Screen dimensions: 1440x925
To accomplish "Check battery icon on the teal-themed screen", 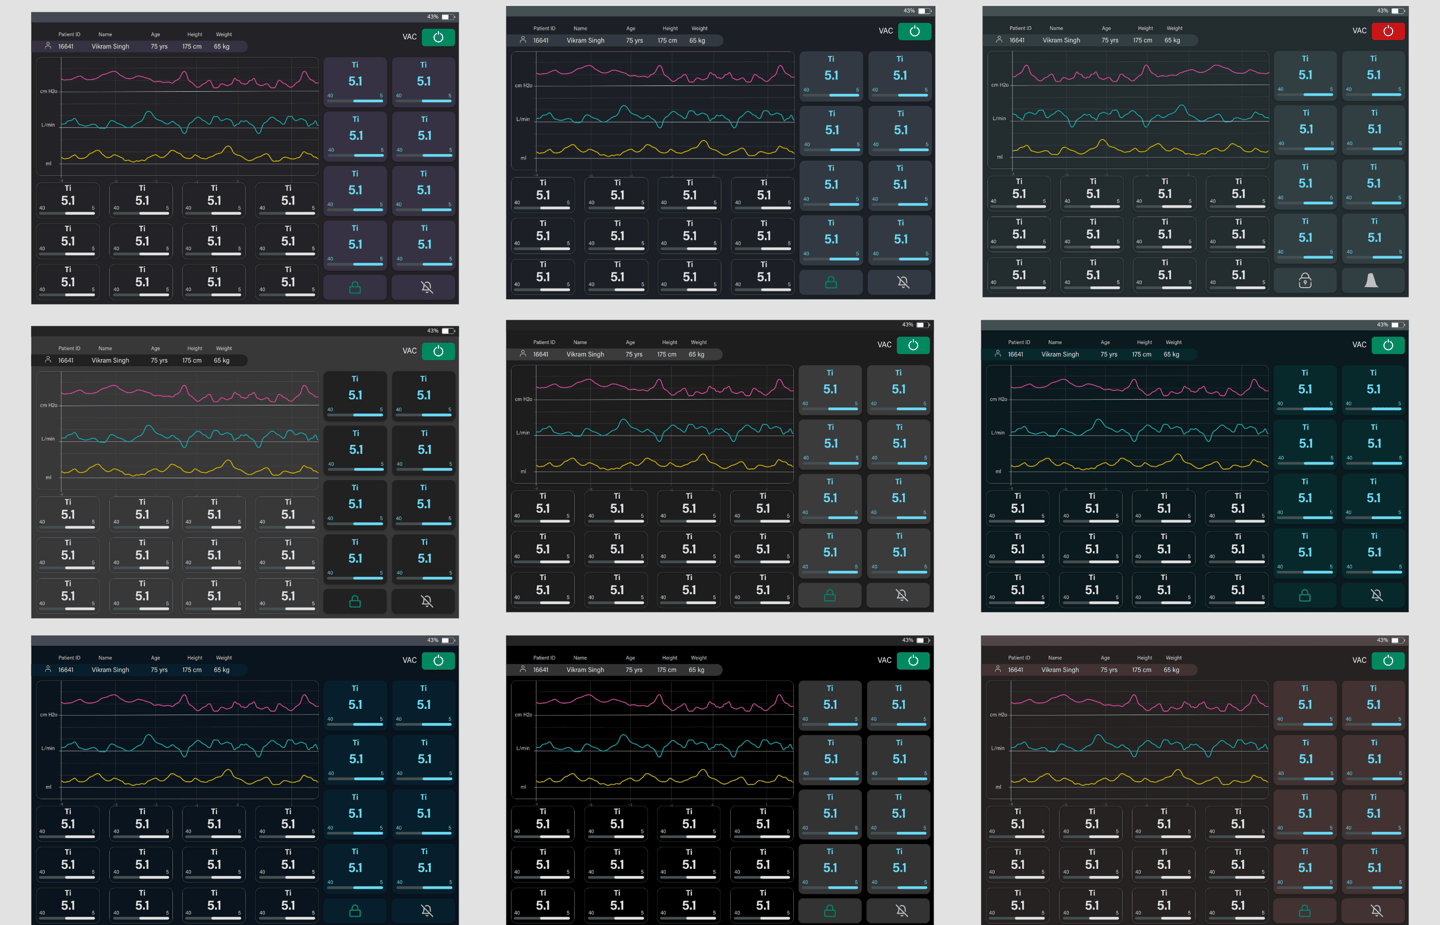I will 1398,325.
